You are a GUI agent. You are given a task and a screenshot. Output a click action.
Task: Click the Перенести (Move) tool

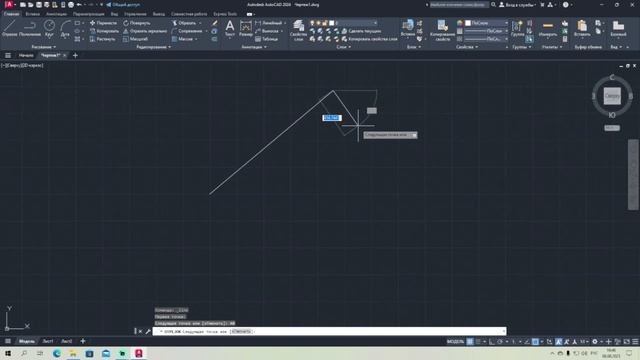(103, 23)
